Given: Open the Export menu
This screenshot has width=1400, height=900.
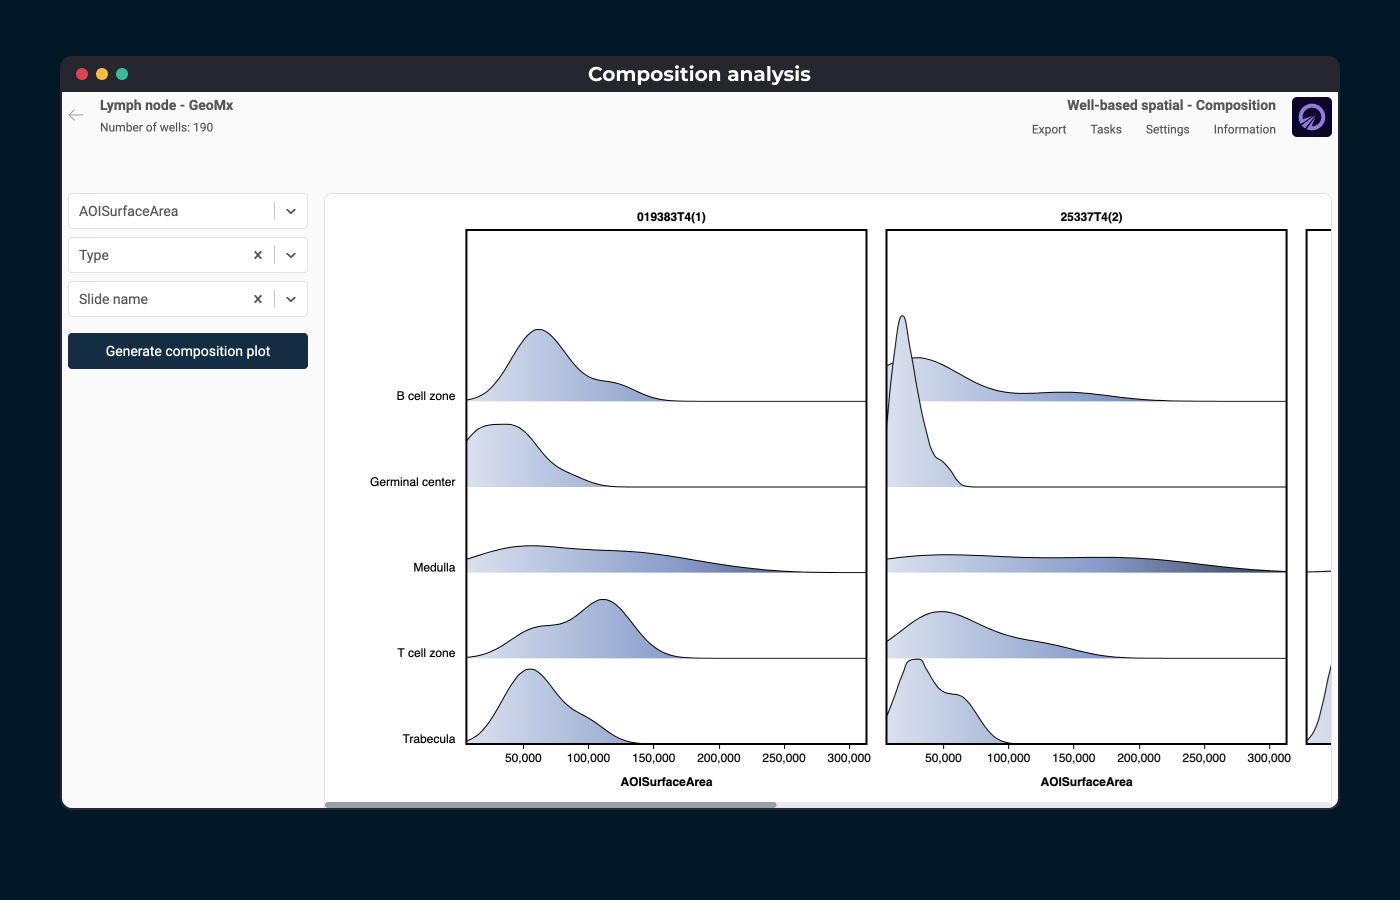Looking at the screenshot, I should [x=1048, y=130].
